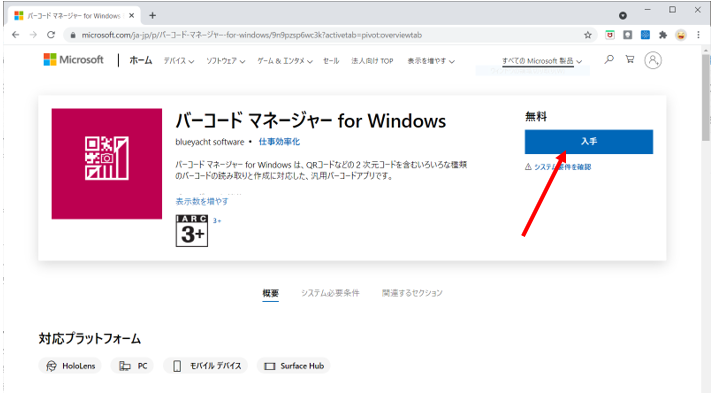Click the IARC 3+ rating badge
The width and height of the screenshot is (713, 393).
[192, 231]
